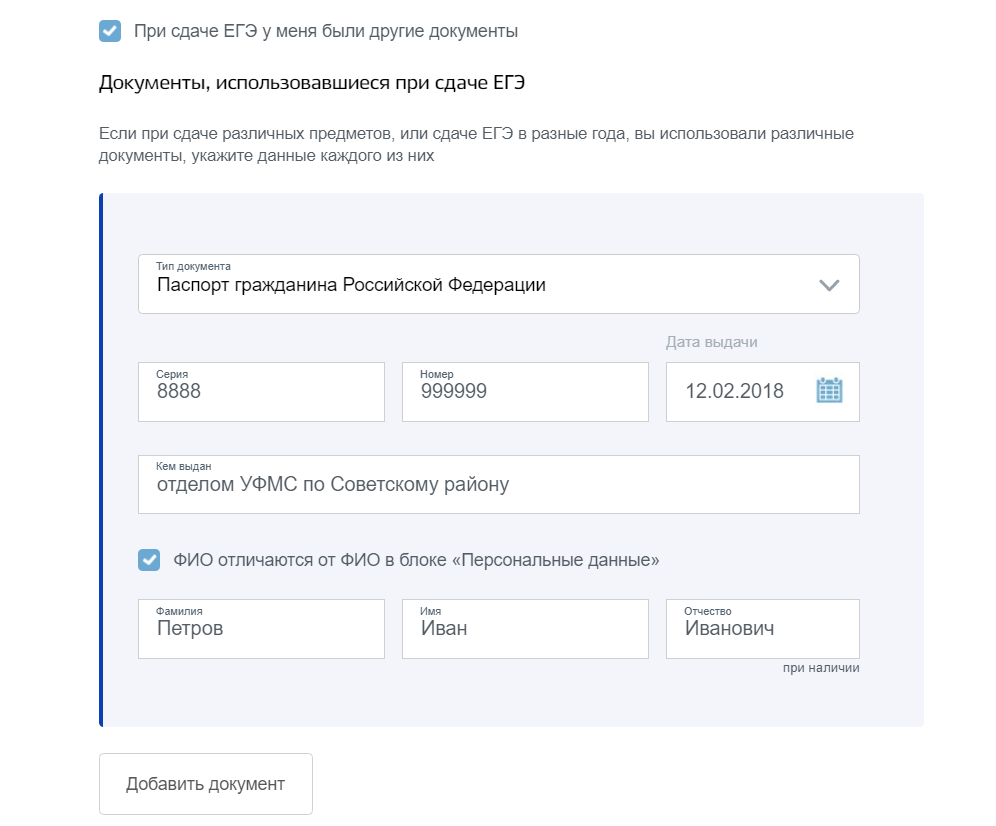This screenshot has height=826, width=996.
Task: Open the Тип документа combo box showing Паспорт гражданина
Action: point(499,284)
